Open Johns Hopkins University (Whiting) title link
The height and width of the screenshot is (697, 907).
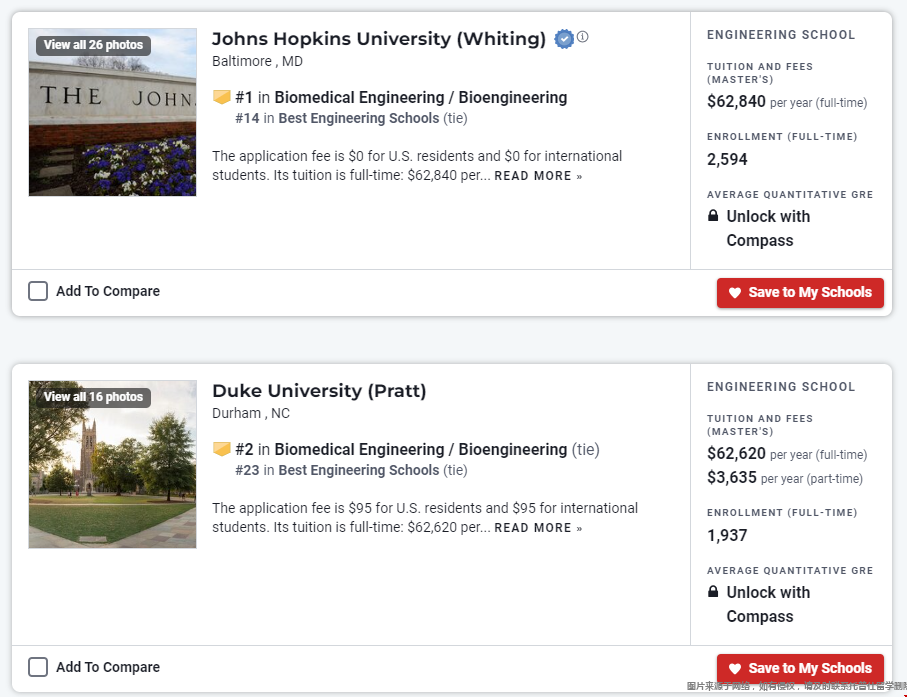(x=379, y=39)
